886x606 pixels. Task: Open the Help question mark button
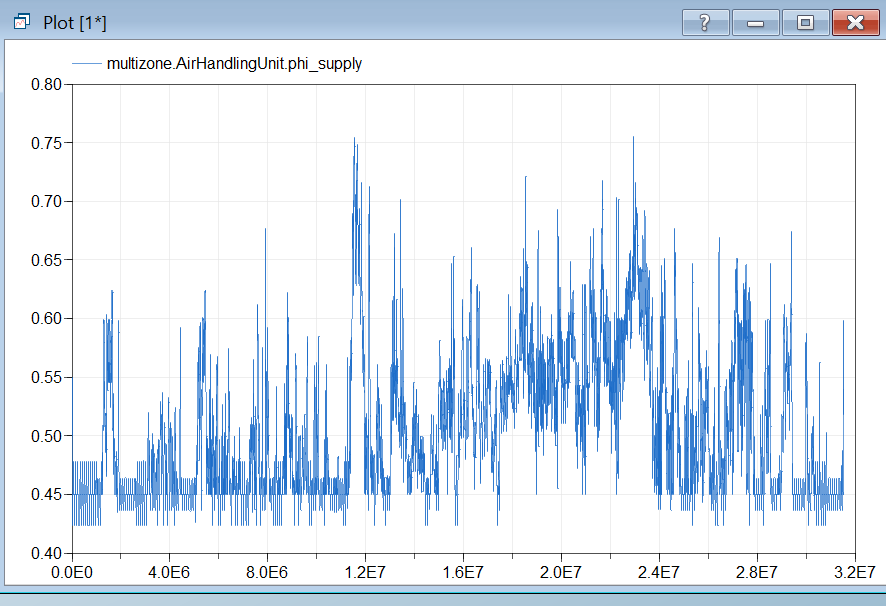(x=705, y=22)
